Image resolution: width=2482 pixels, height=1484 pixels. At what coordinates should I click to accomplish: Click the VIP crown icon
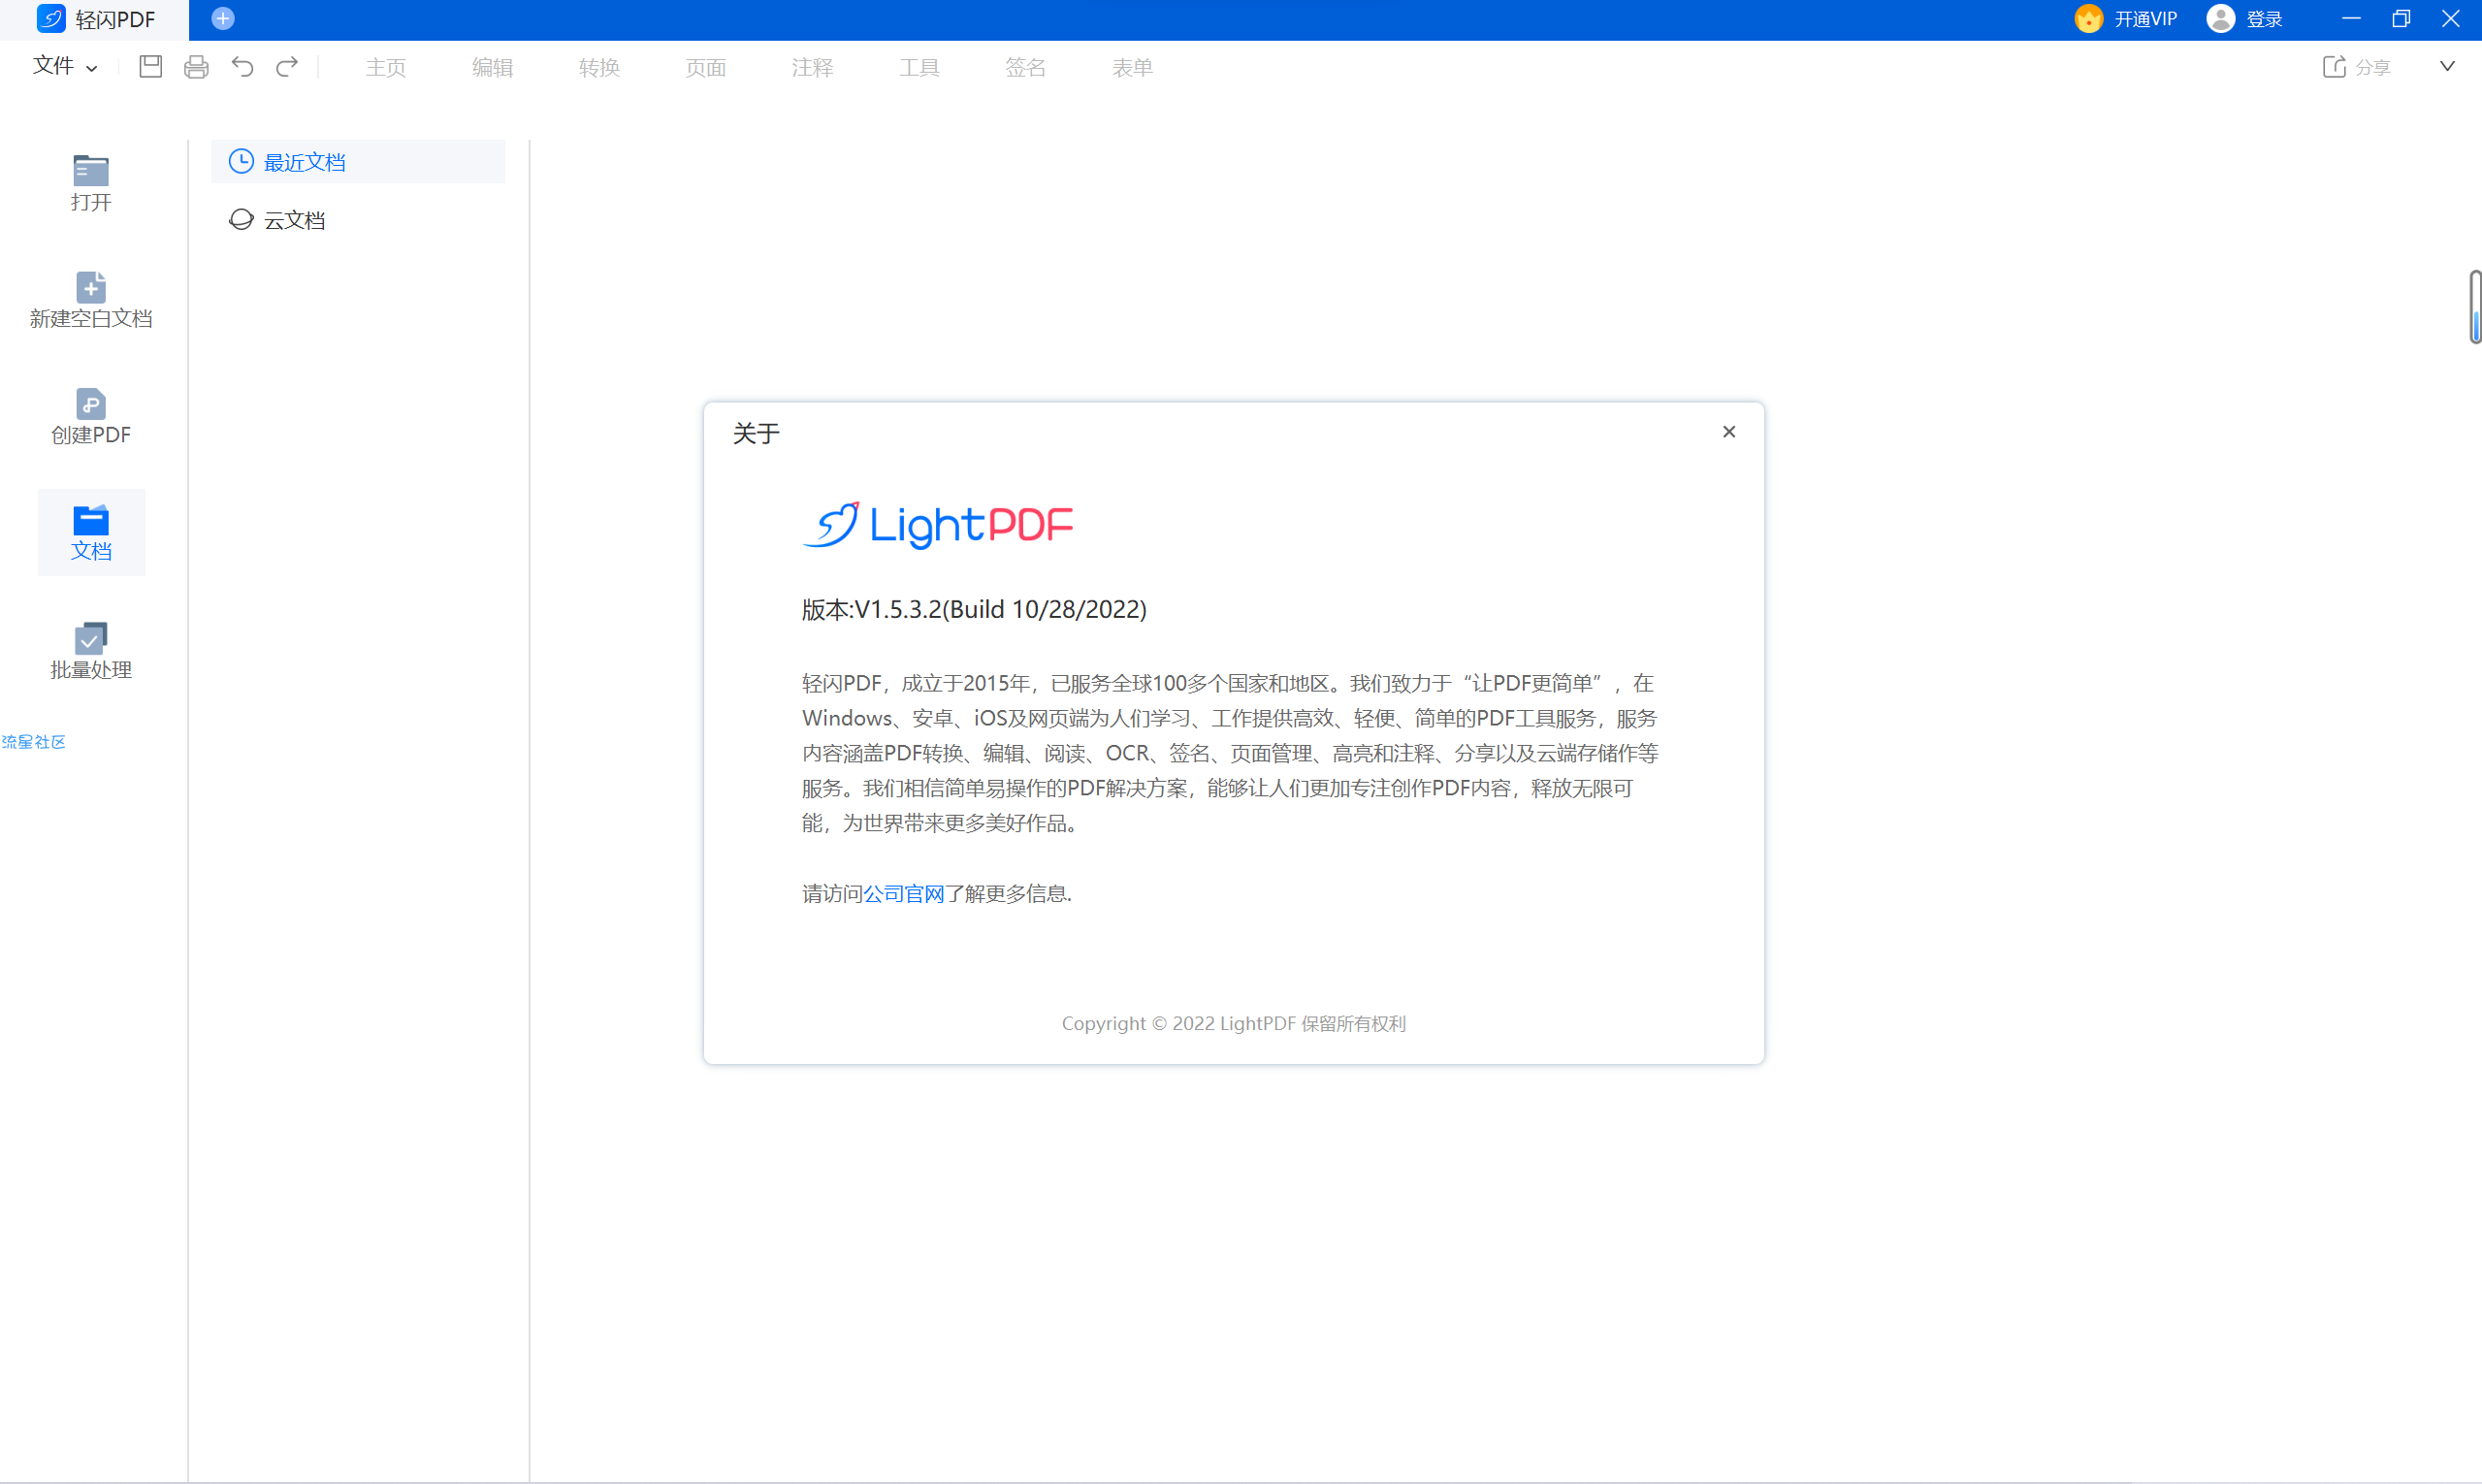click(x=2088, y=19)
